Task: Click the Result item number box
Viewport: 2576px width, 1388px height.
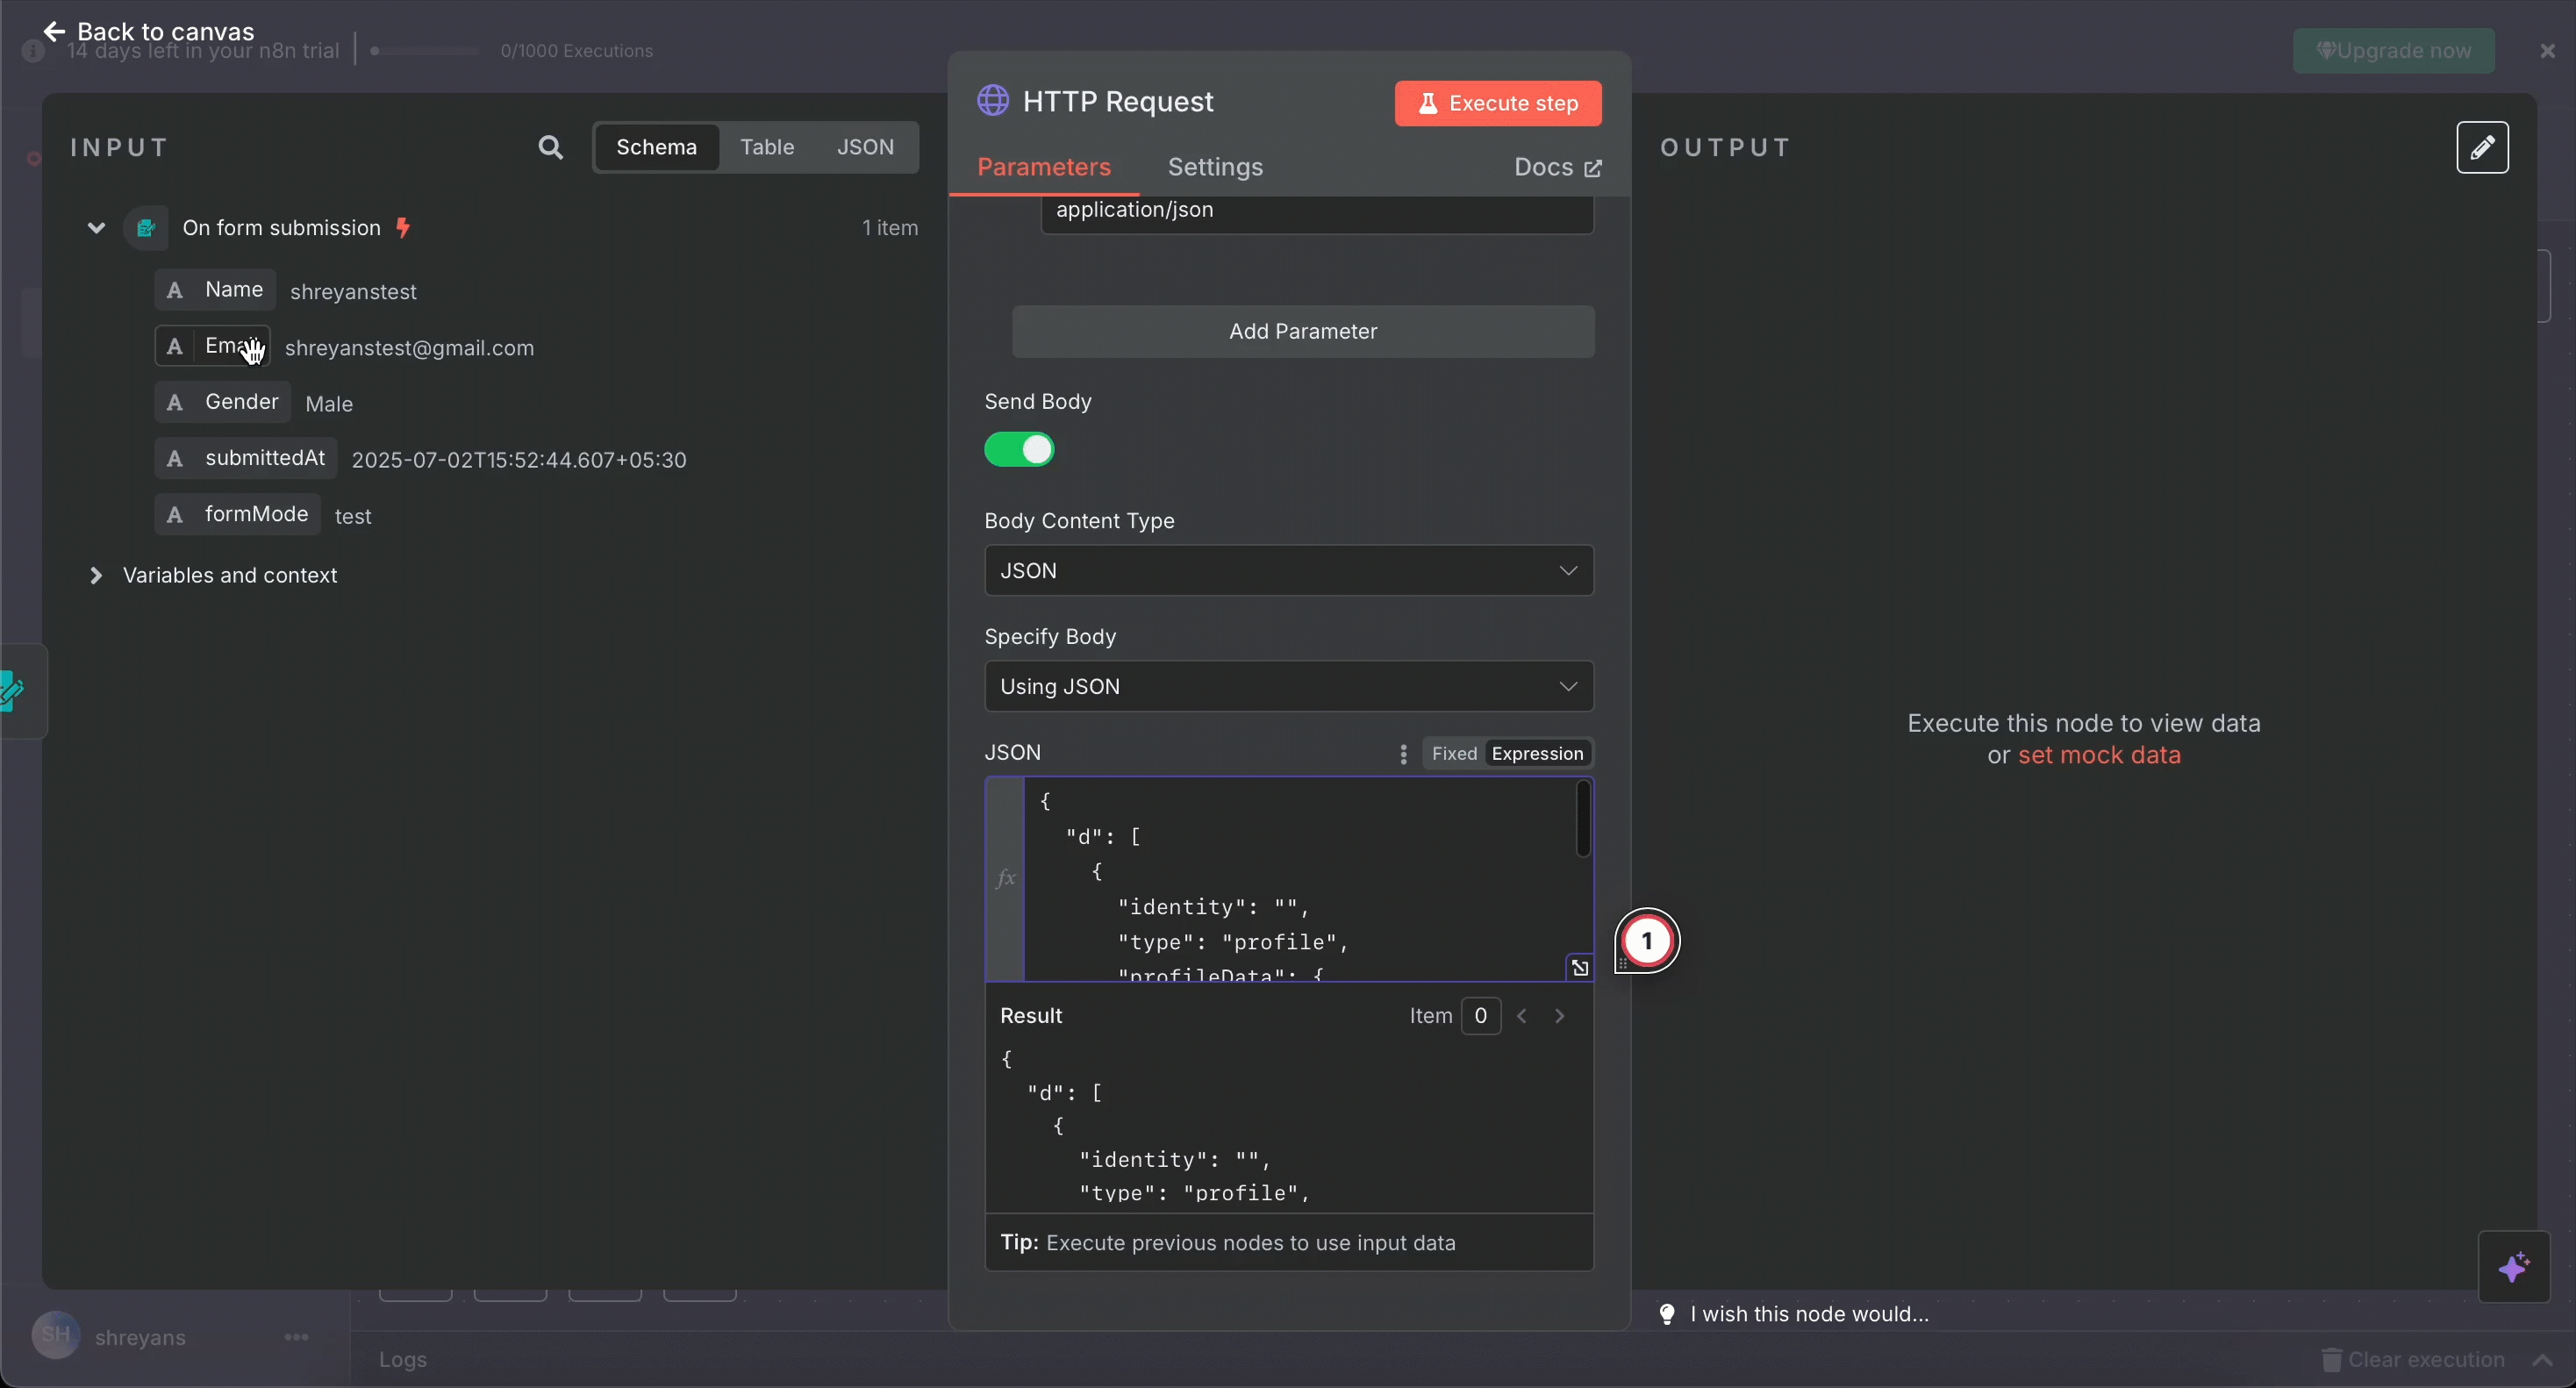Action: coord(1480,1016)
